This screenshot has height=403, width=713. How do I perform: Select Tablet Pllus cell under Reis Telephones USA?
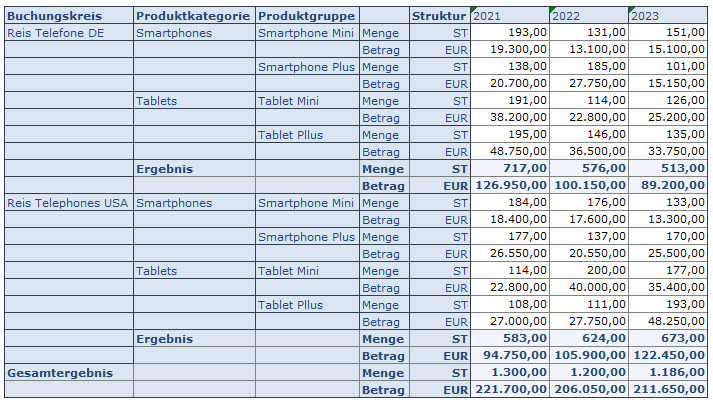[x=307, y=305]
